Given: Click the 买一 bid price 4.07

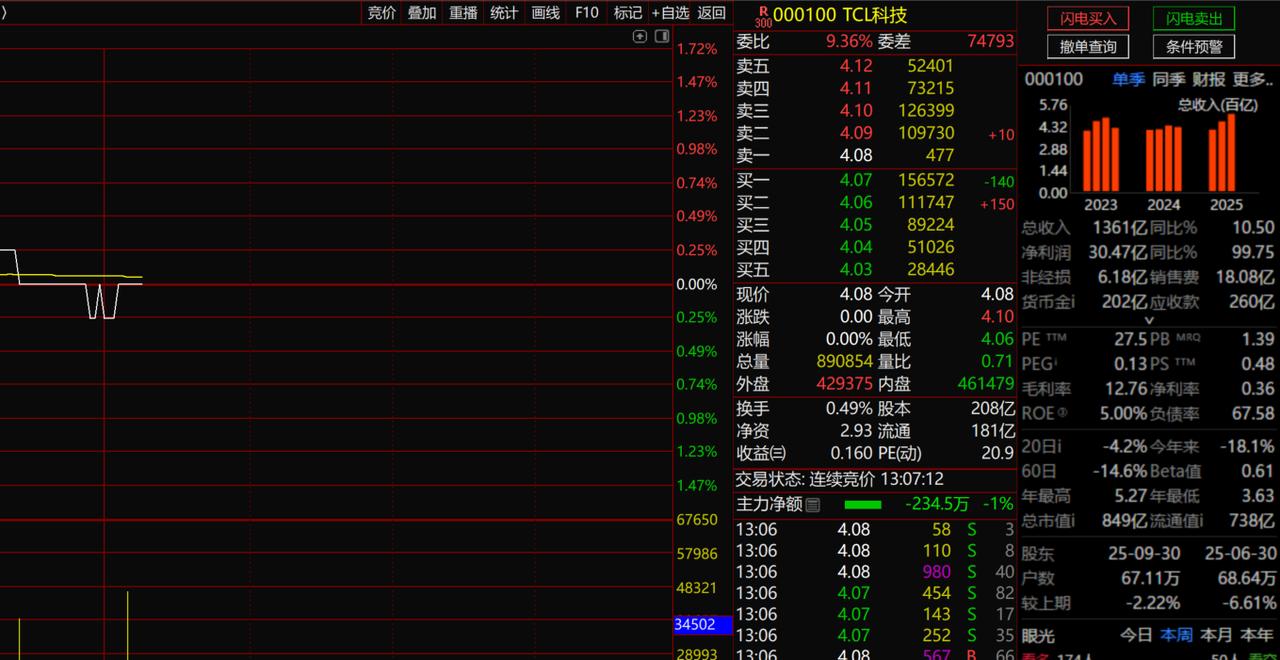Looking at the screenshot, I should point(855,180).
